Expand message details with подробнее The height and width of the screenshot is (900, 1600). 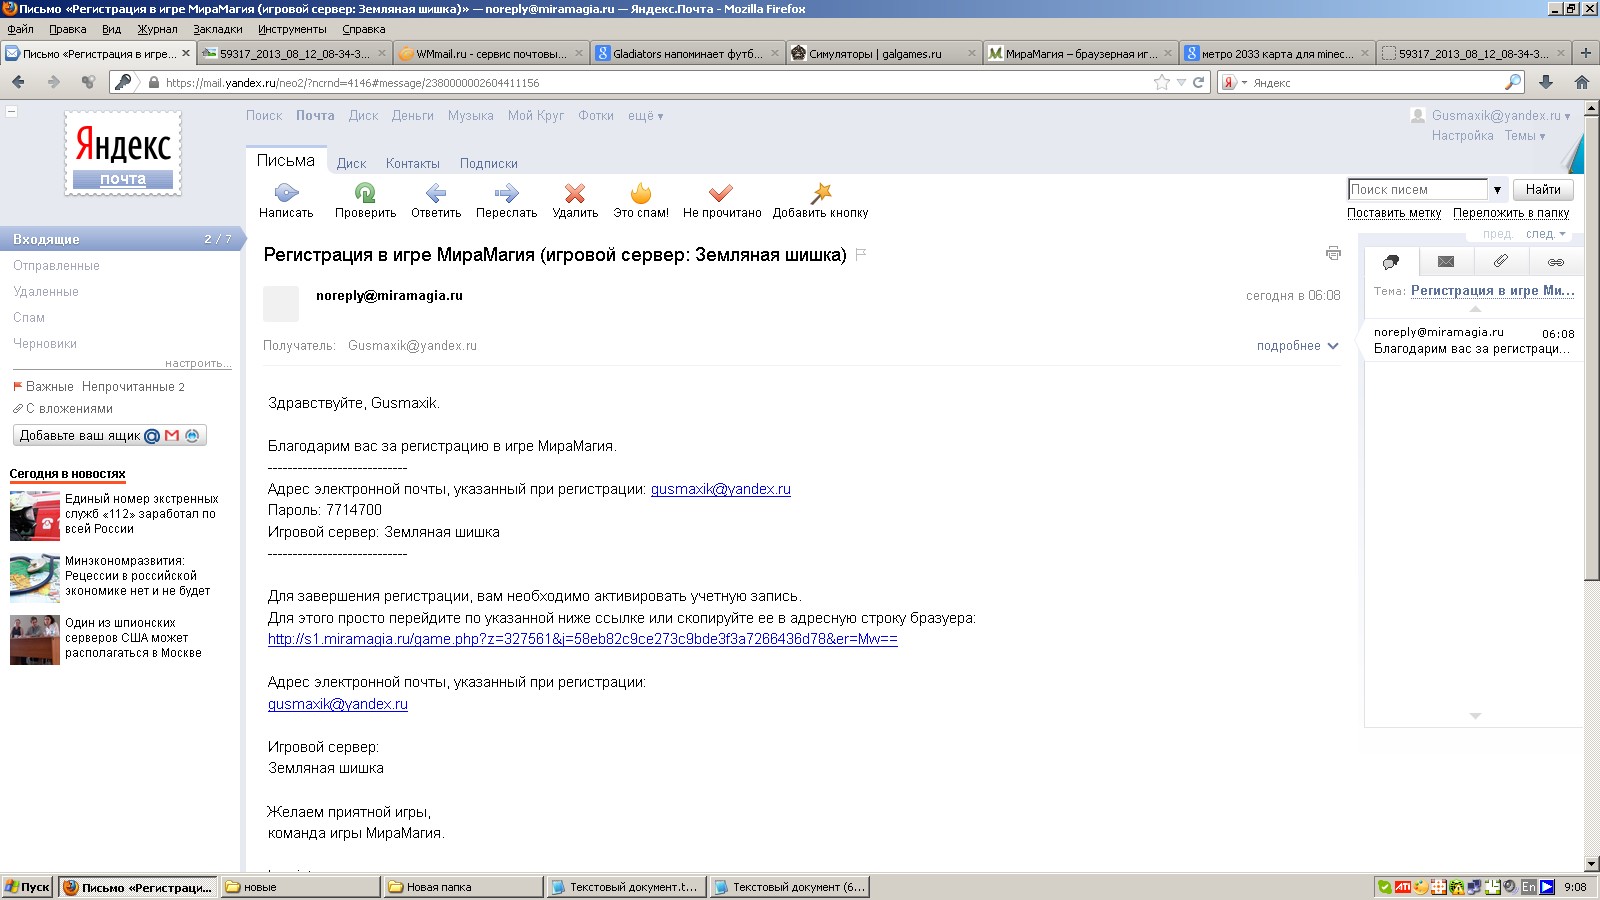pos(1297,345)
